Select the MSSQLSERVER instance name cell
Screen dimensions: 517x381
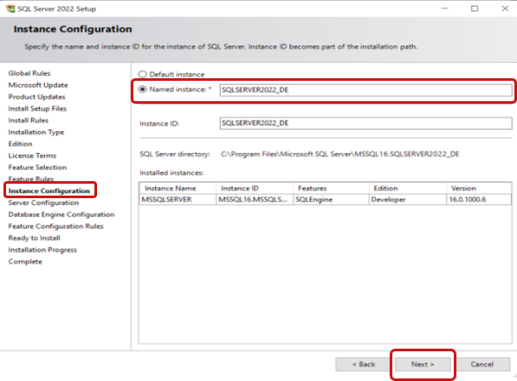[178, 199]
